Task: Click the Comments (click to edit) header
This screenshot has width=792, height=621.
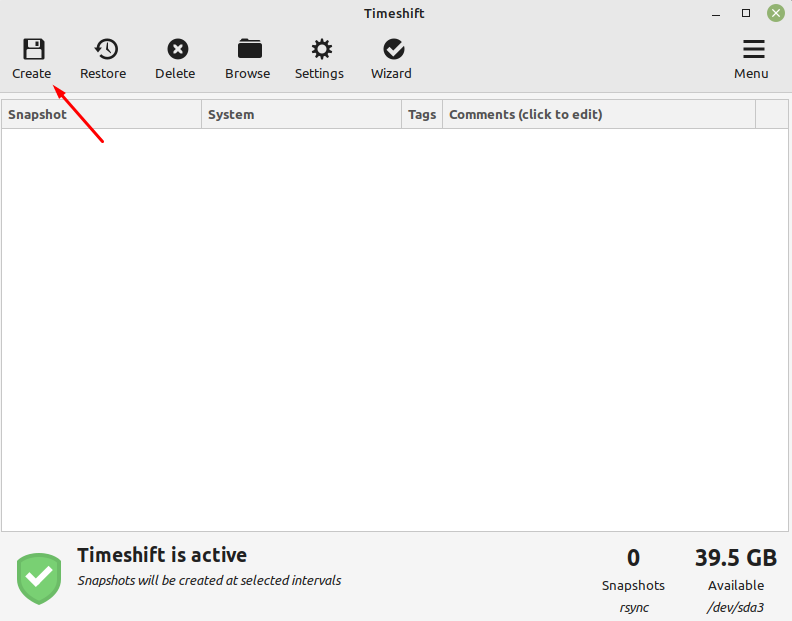Action: pos(599,114)
